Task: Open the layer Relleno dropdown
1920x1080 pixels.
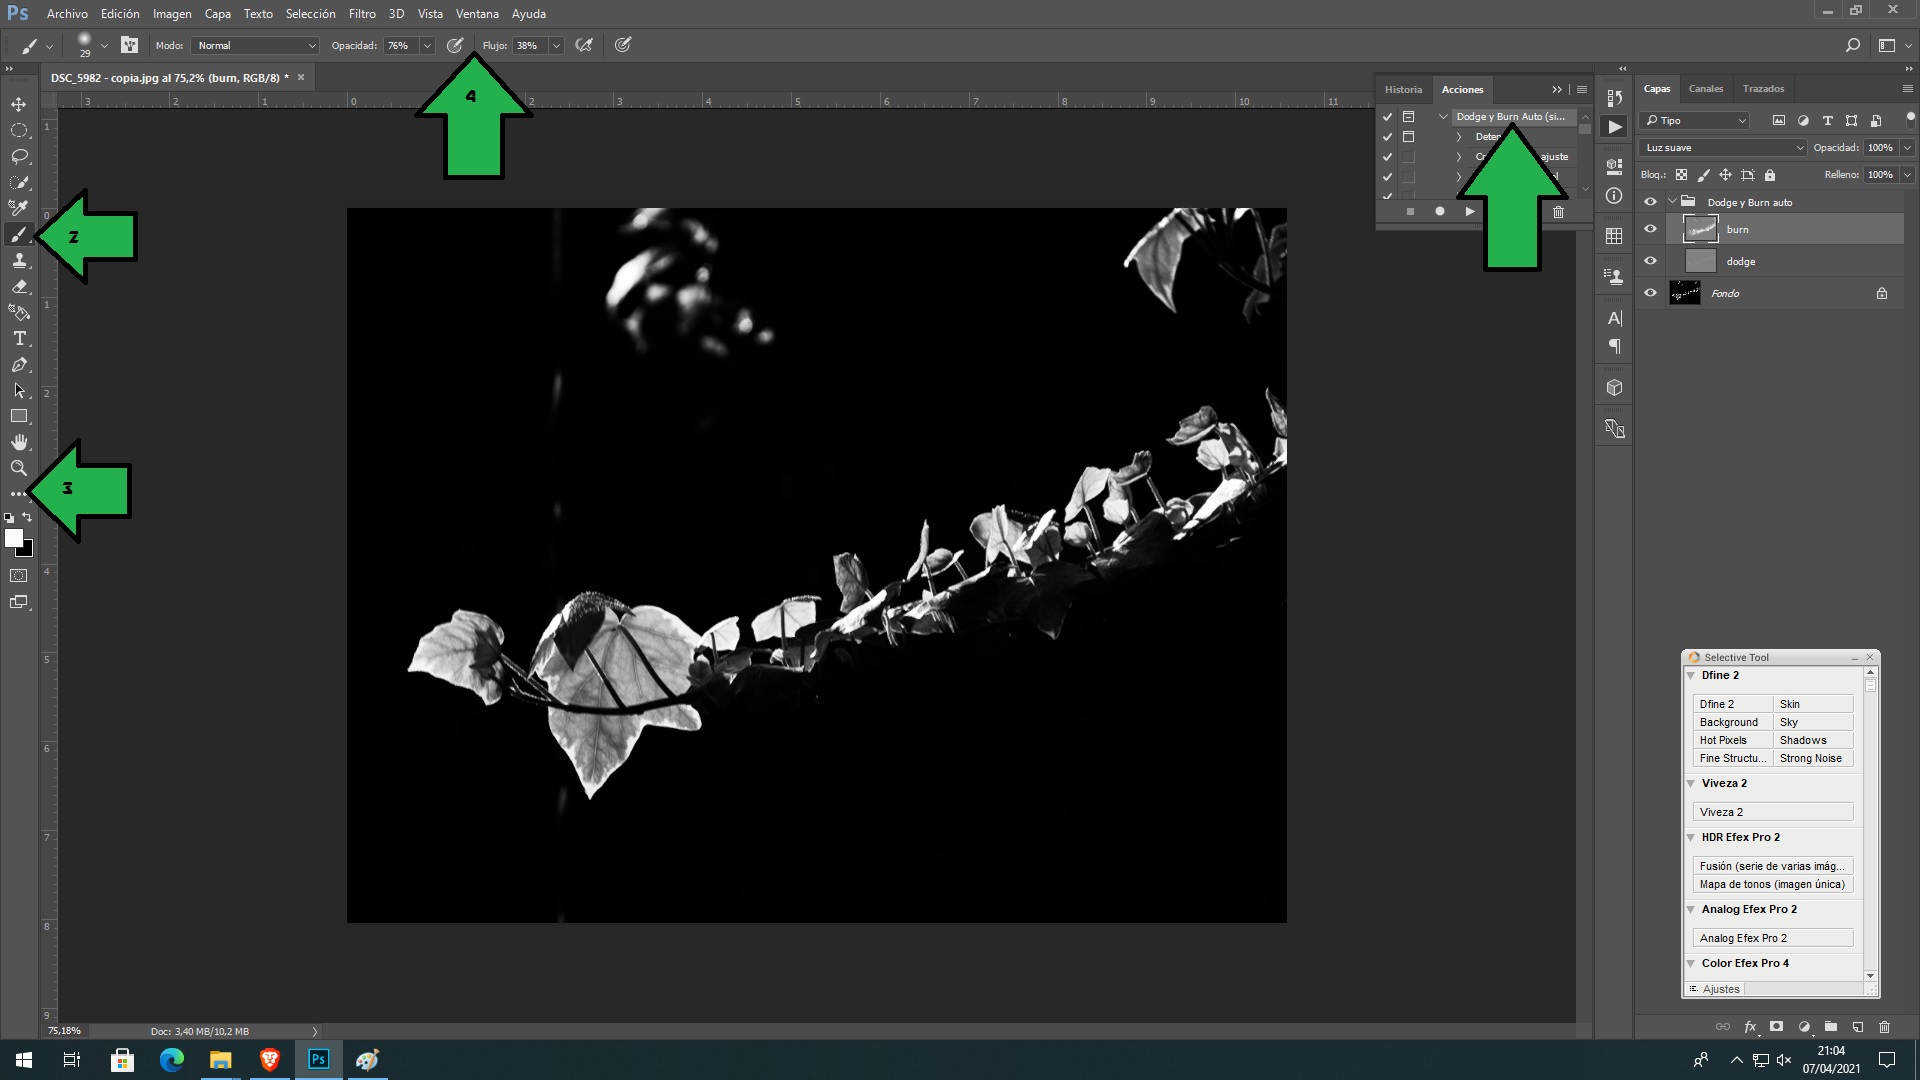Action: pos(1907,175)
